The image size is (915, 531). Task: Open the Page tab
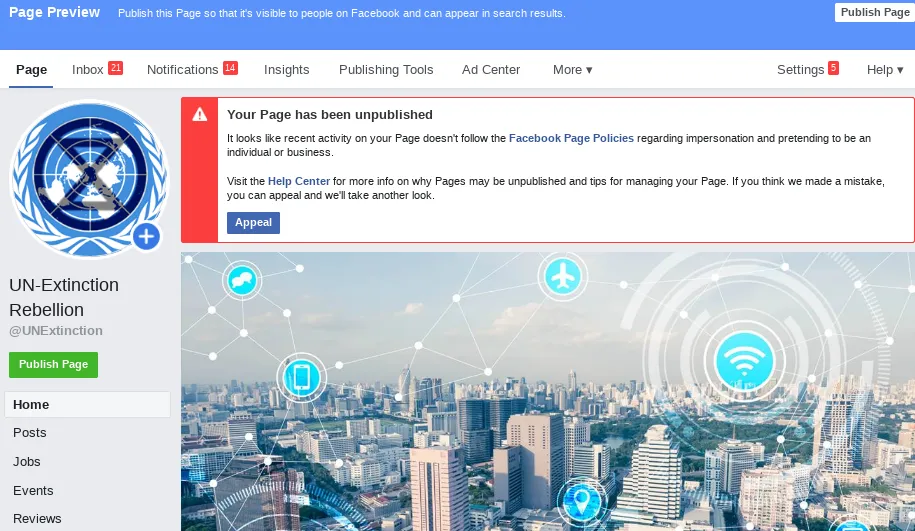32,69
